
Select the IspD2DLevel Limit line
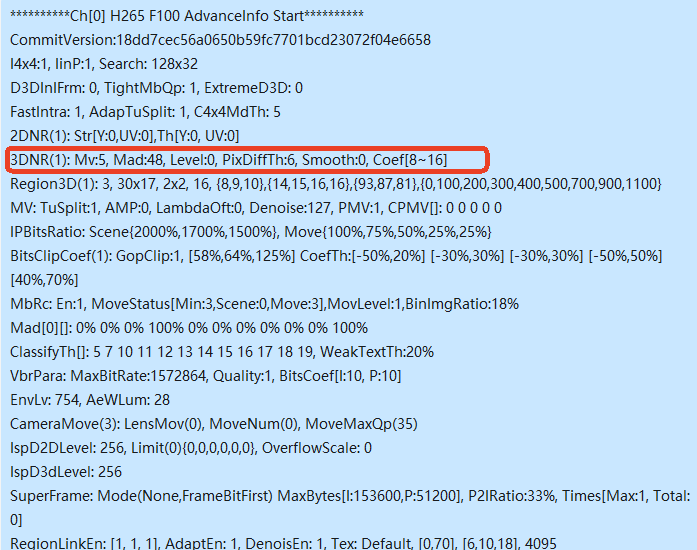(x=191, y=448)
